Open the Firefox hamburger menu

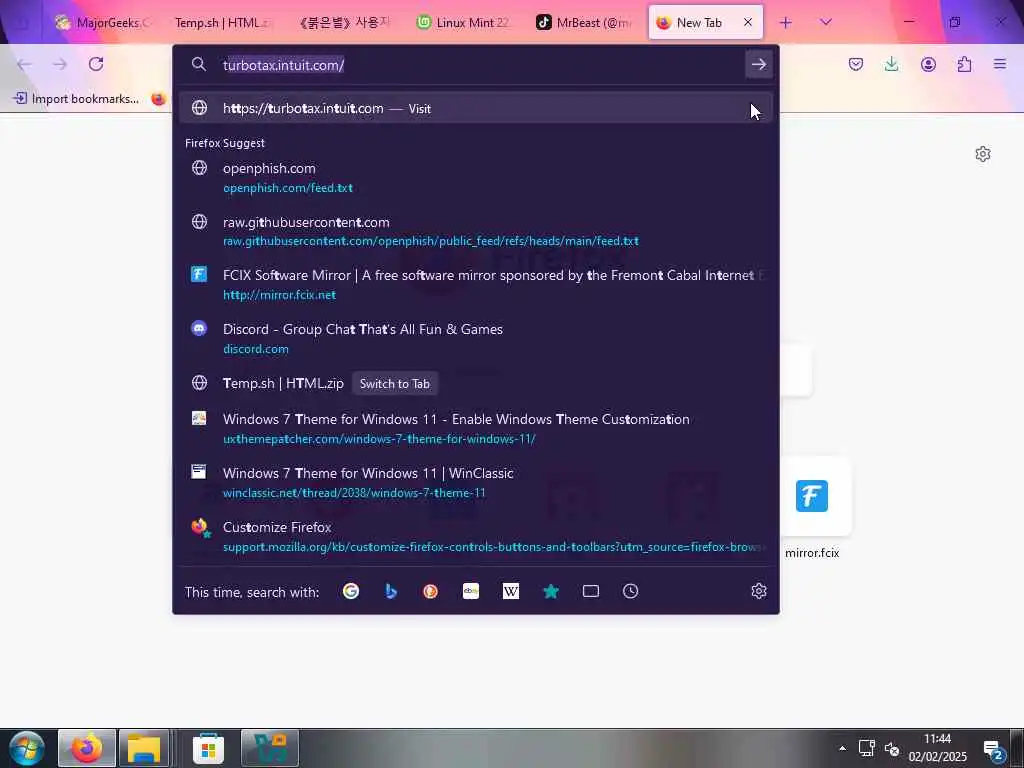1000,64
